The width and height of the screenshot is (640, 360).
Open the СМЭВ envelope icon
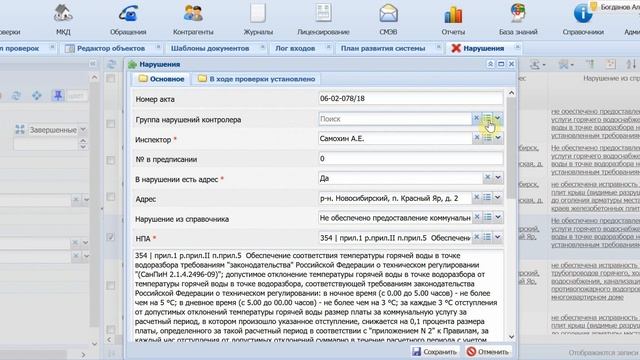pyautogui.click(x=388, y=13)
